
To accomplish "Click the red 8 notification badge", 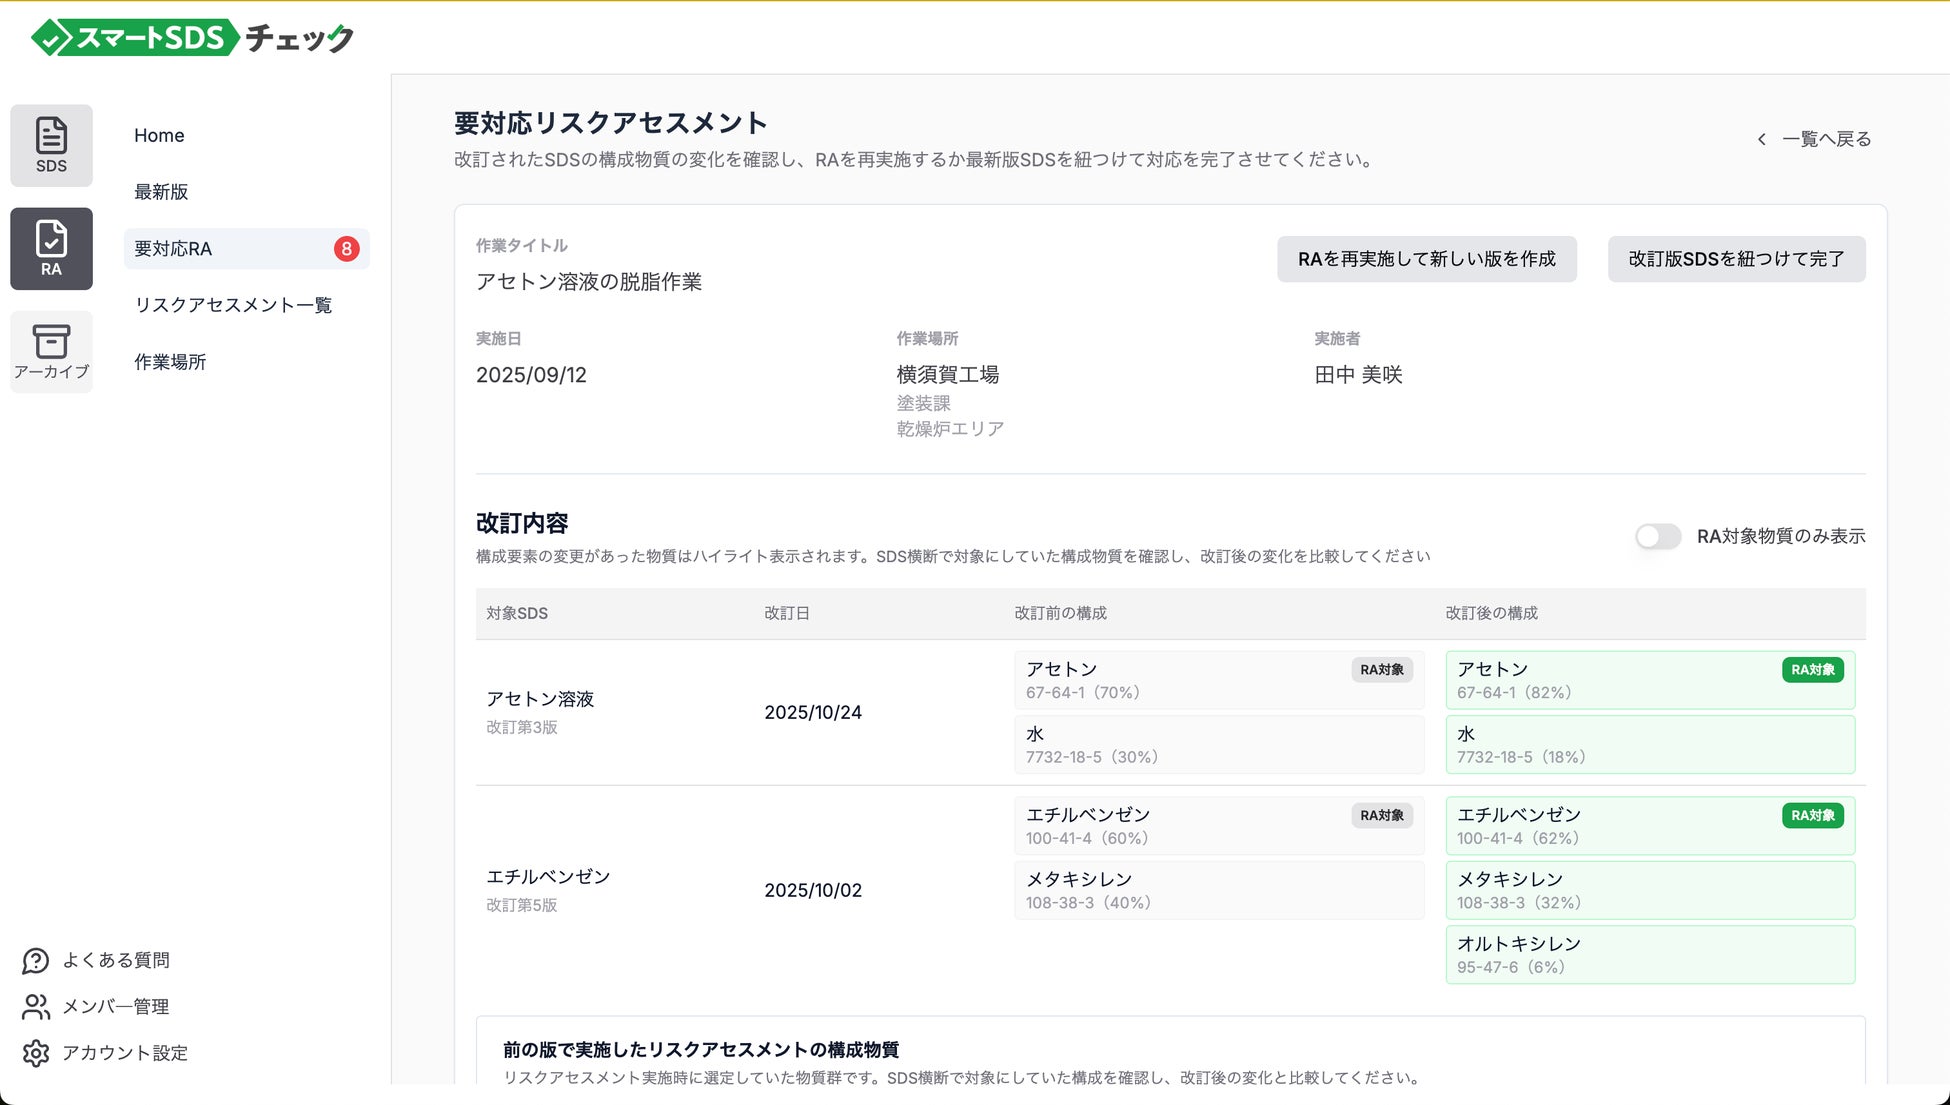I will point(346,249).
